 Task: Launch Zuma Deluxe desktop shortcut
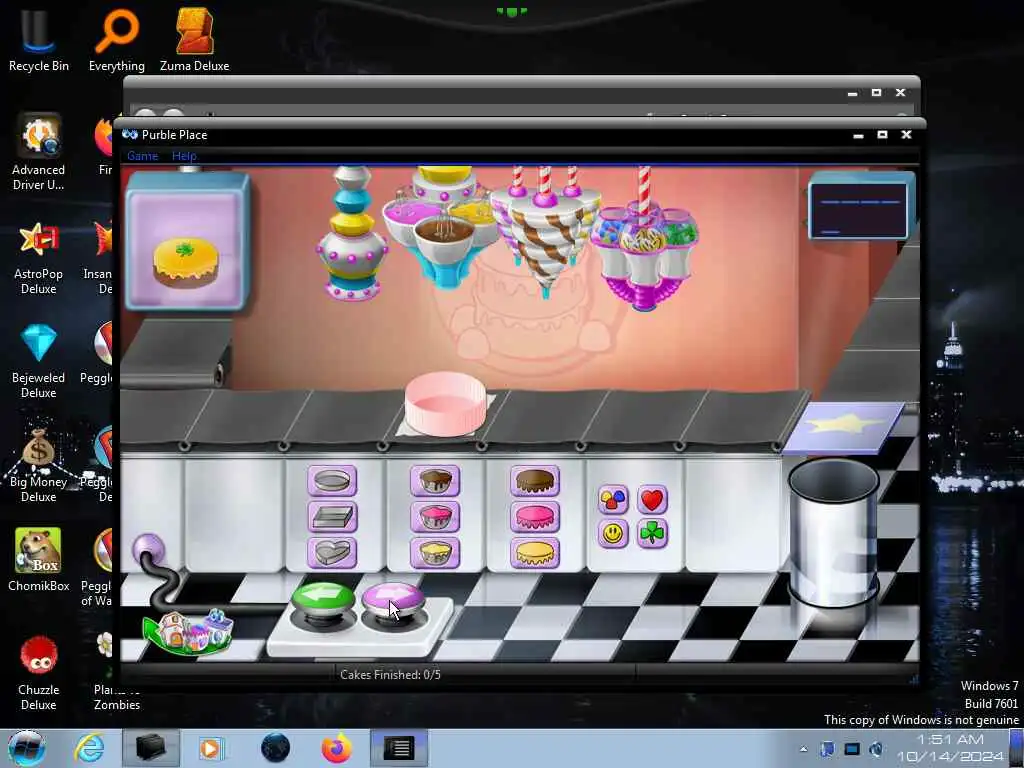pos(195,39)
